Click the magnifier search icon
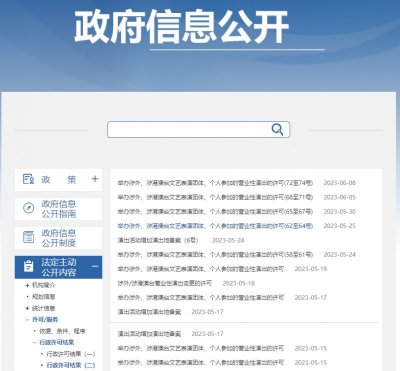Screen dimensions: 400x371 277,129
